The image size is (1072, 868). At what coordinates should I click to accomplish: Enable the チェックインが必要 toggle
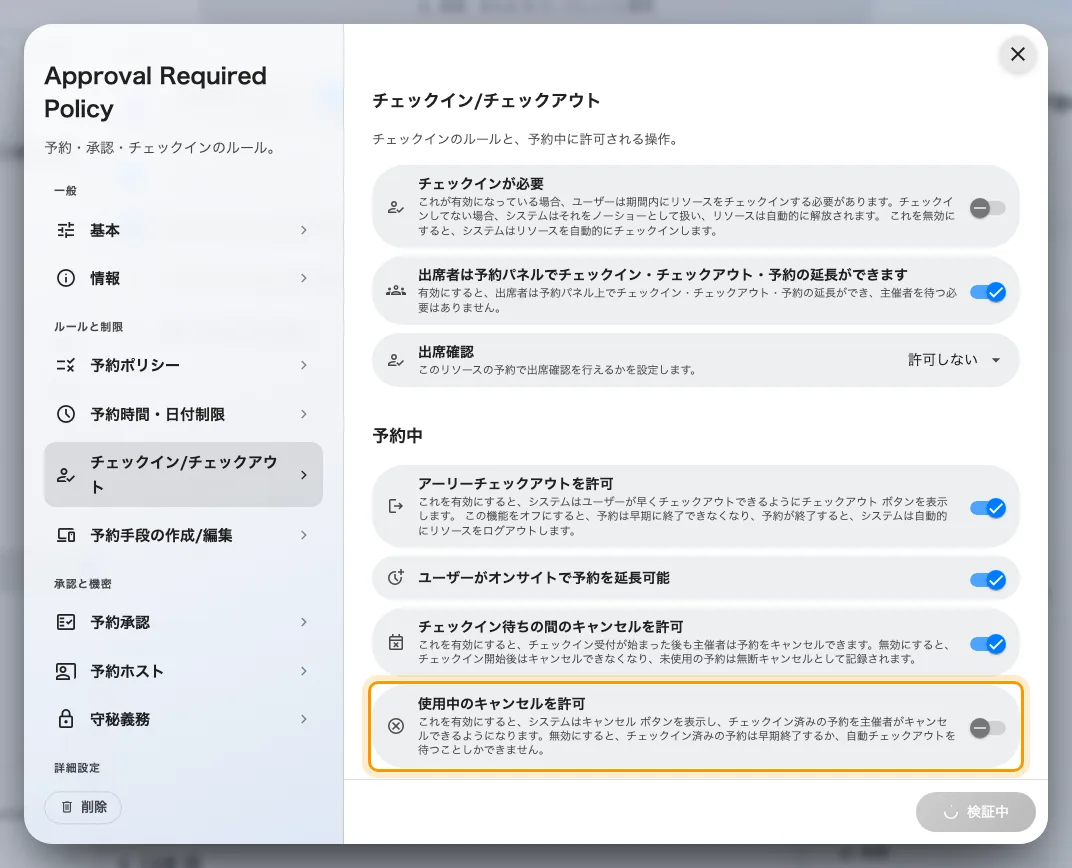987,208
